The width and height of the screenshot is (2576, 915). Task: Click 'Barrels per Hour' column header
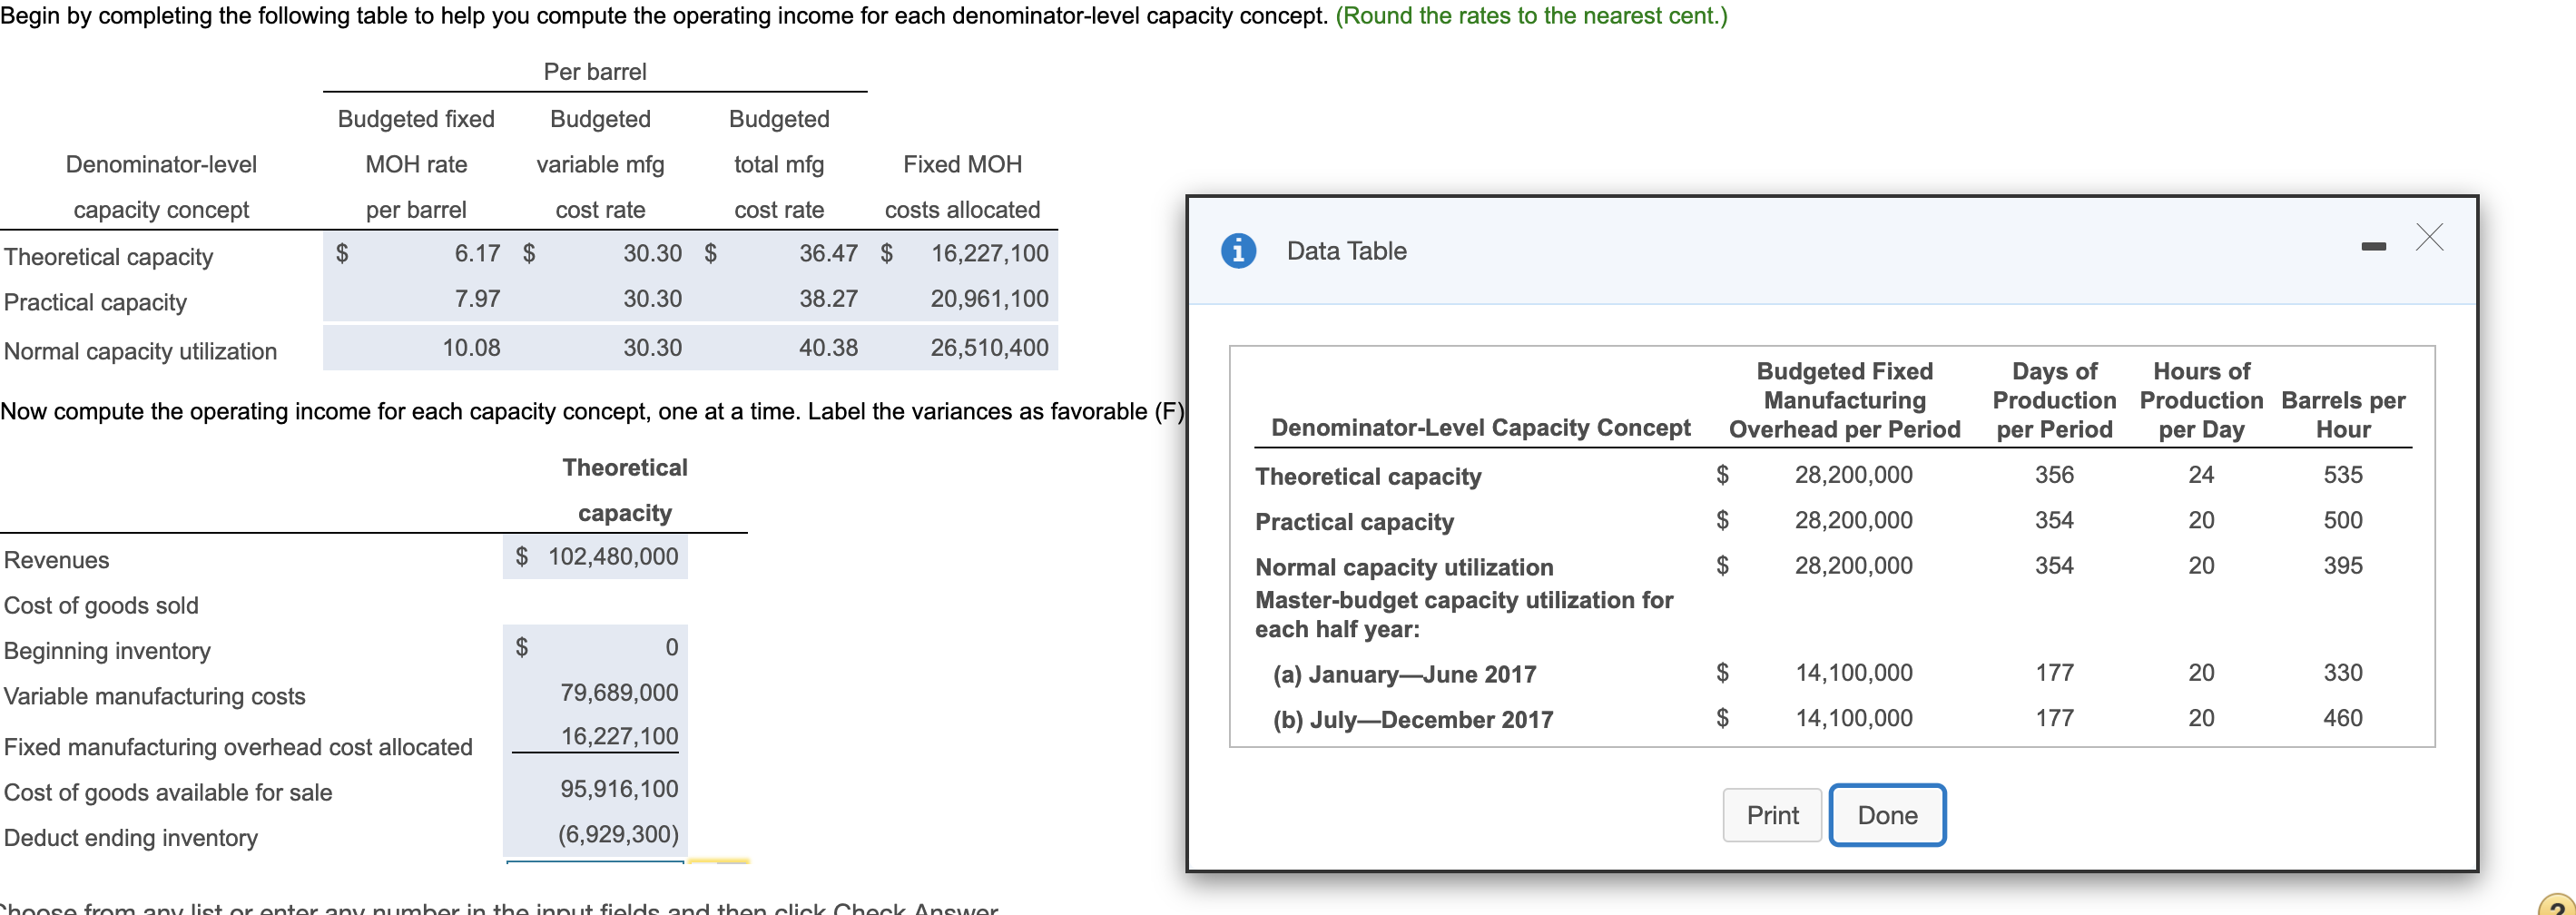pos(2343,415)
